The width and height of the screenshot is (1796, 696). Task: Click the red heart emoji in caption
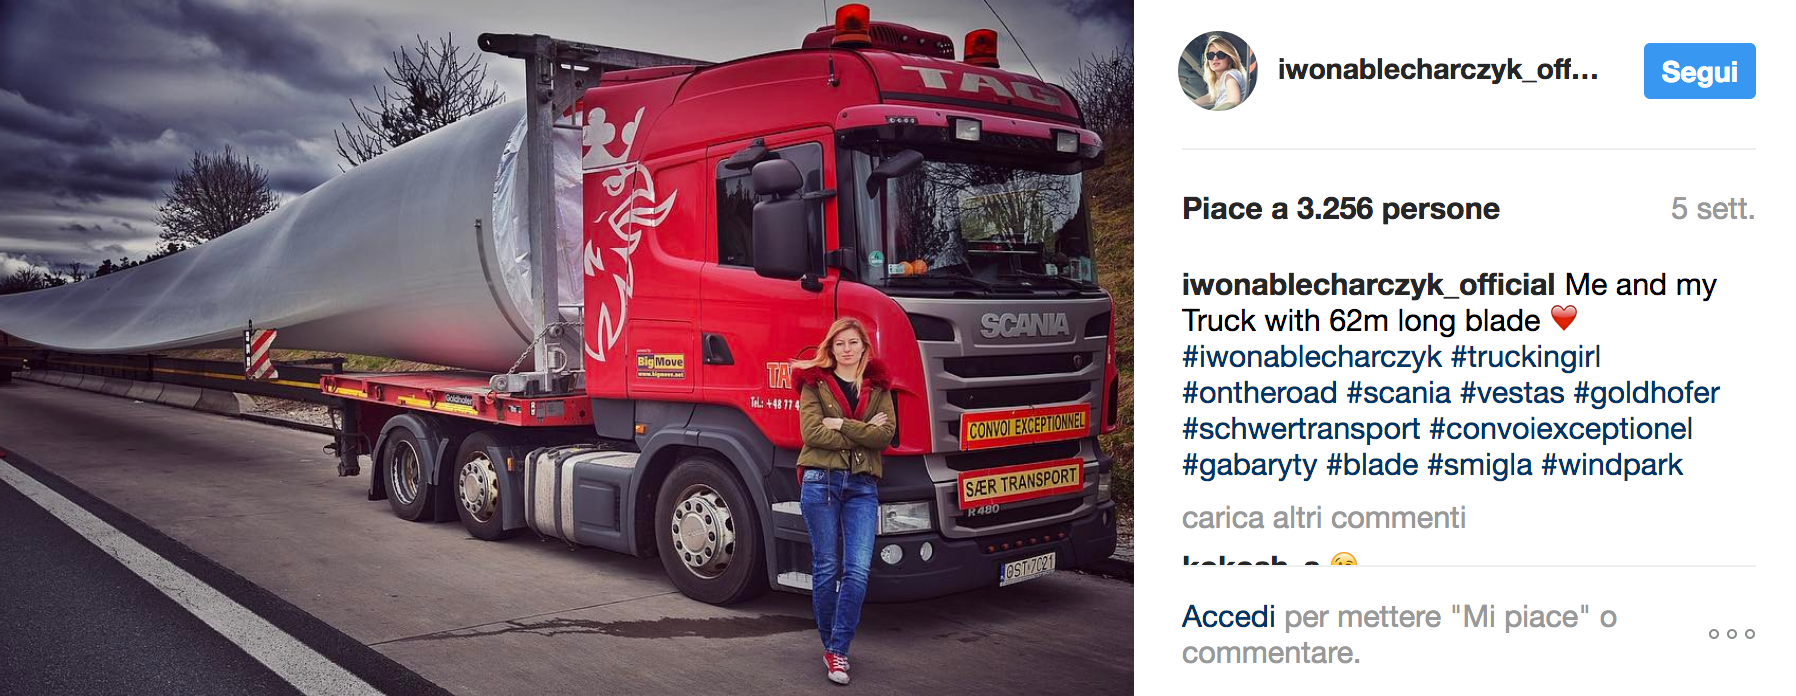(1564, 319)
